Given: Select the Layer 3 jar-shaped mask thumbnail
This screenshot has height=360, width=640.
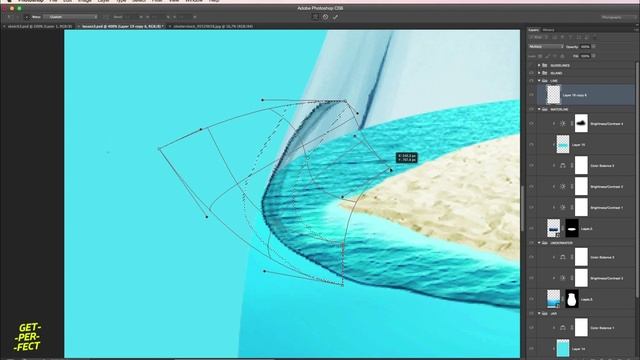Looking at the screenshot, I should click(x=572, y=299).
